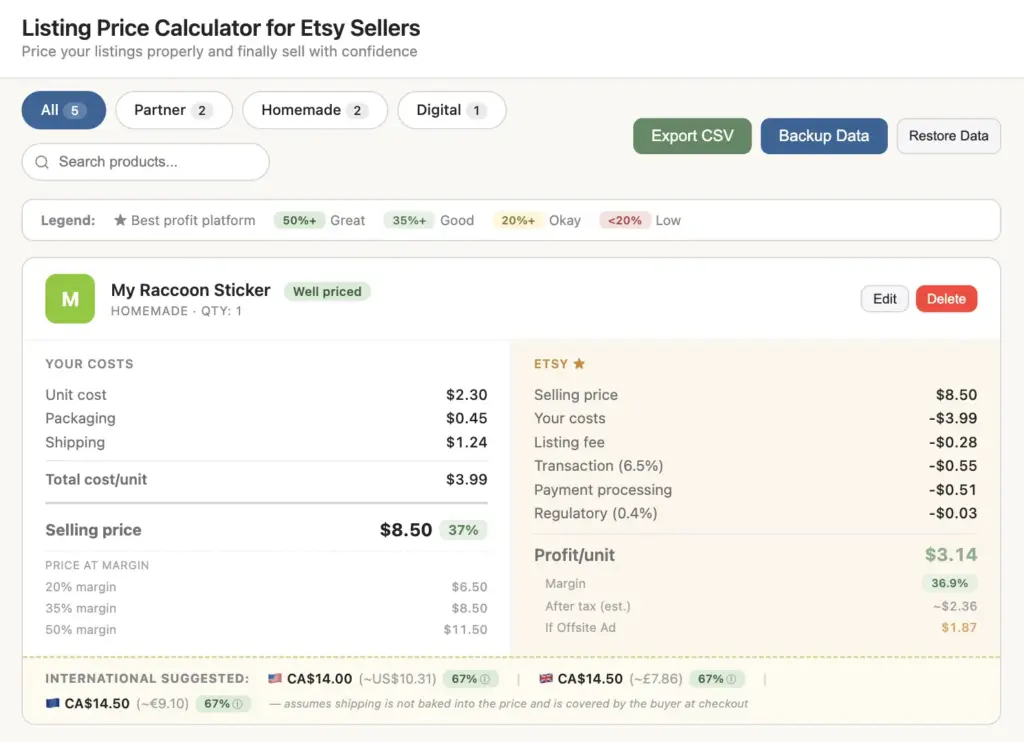The image size is (1024, 742).
Task: Click the EU flag icon
Action: click(x=52, y=703)
